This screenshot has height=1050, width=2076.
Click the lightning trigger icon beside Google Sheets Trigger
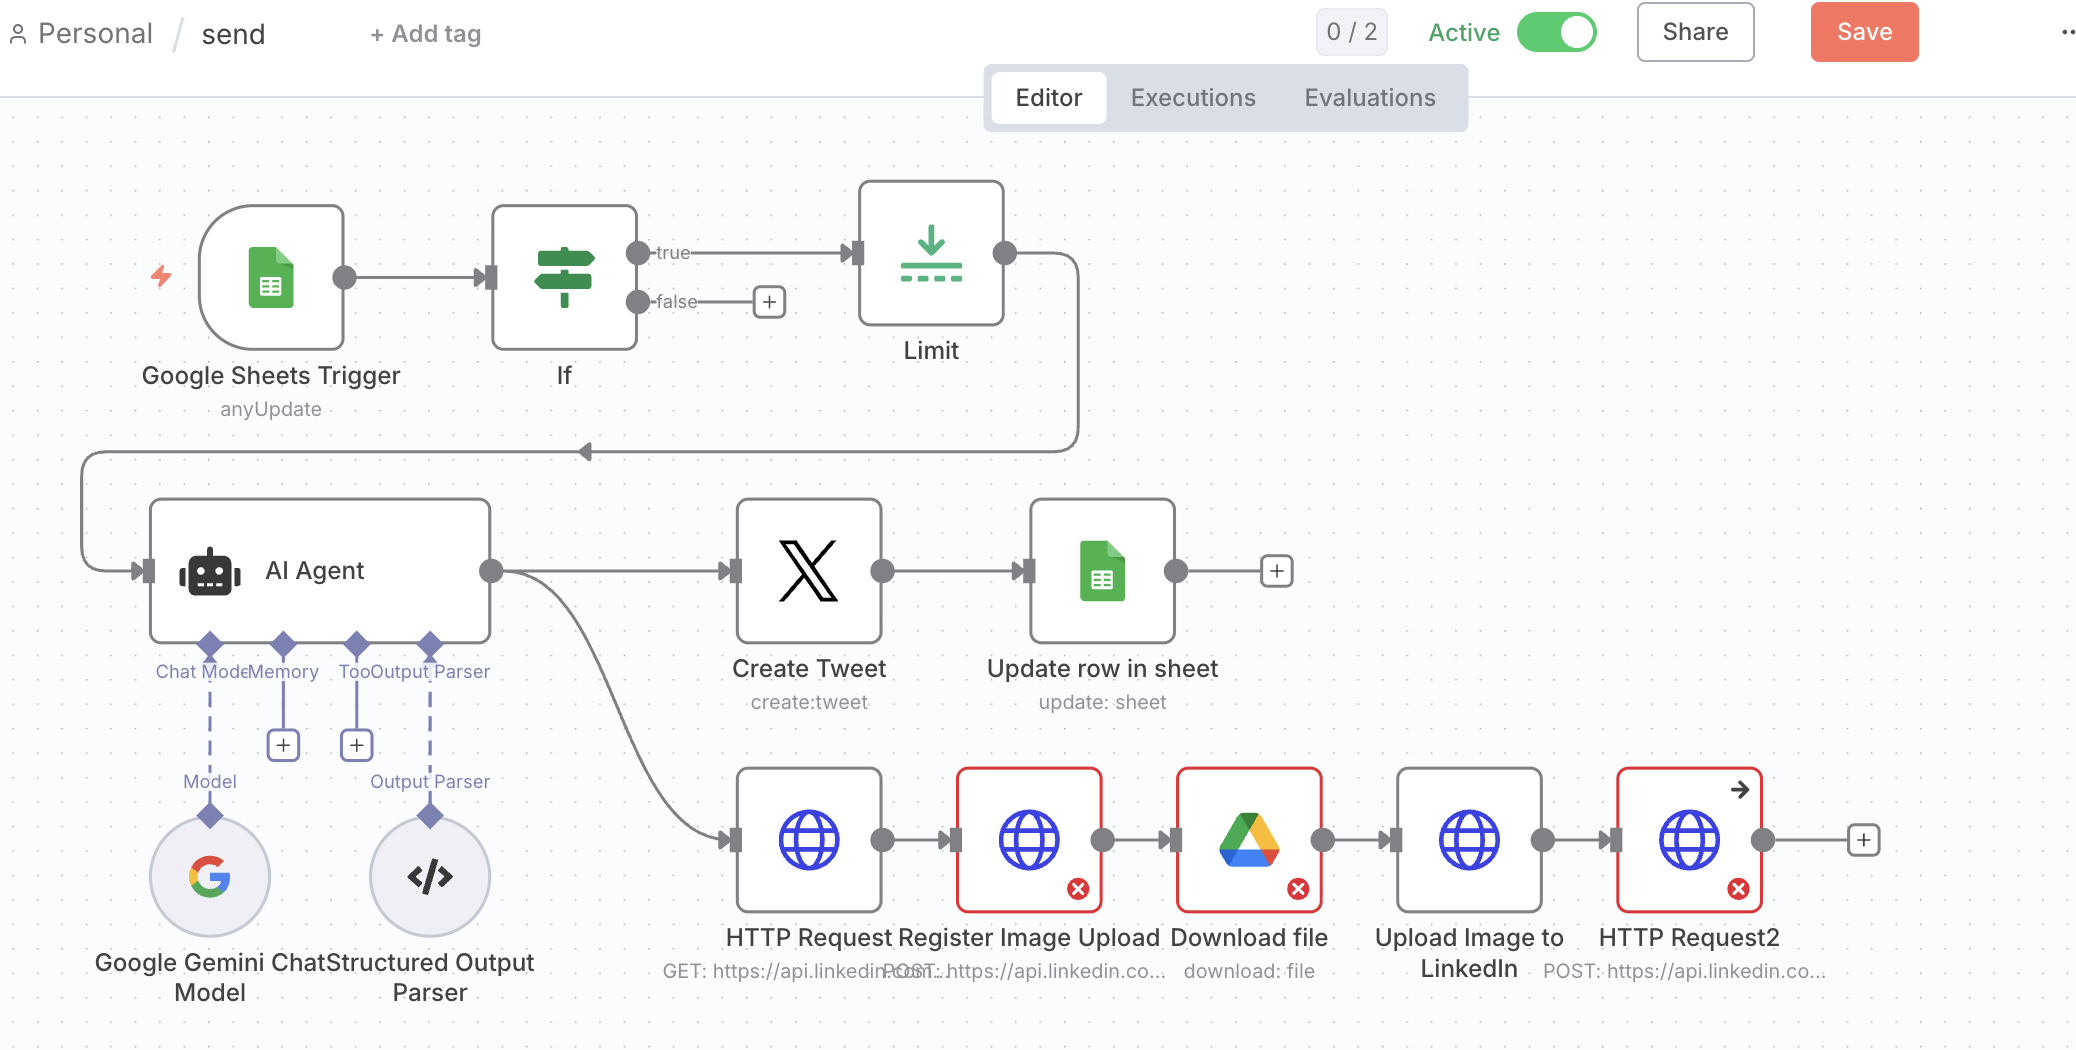pos(161,276)
